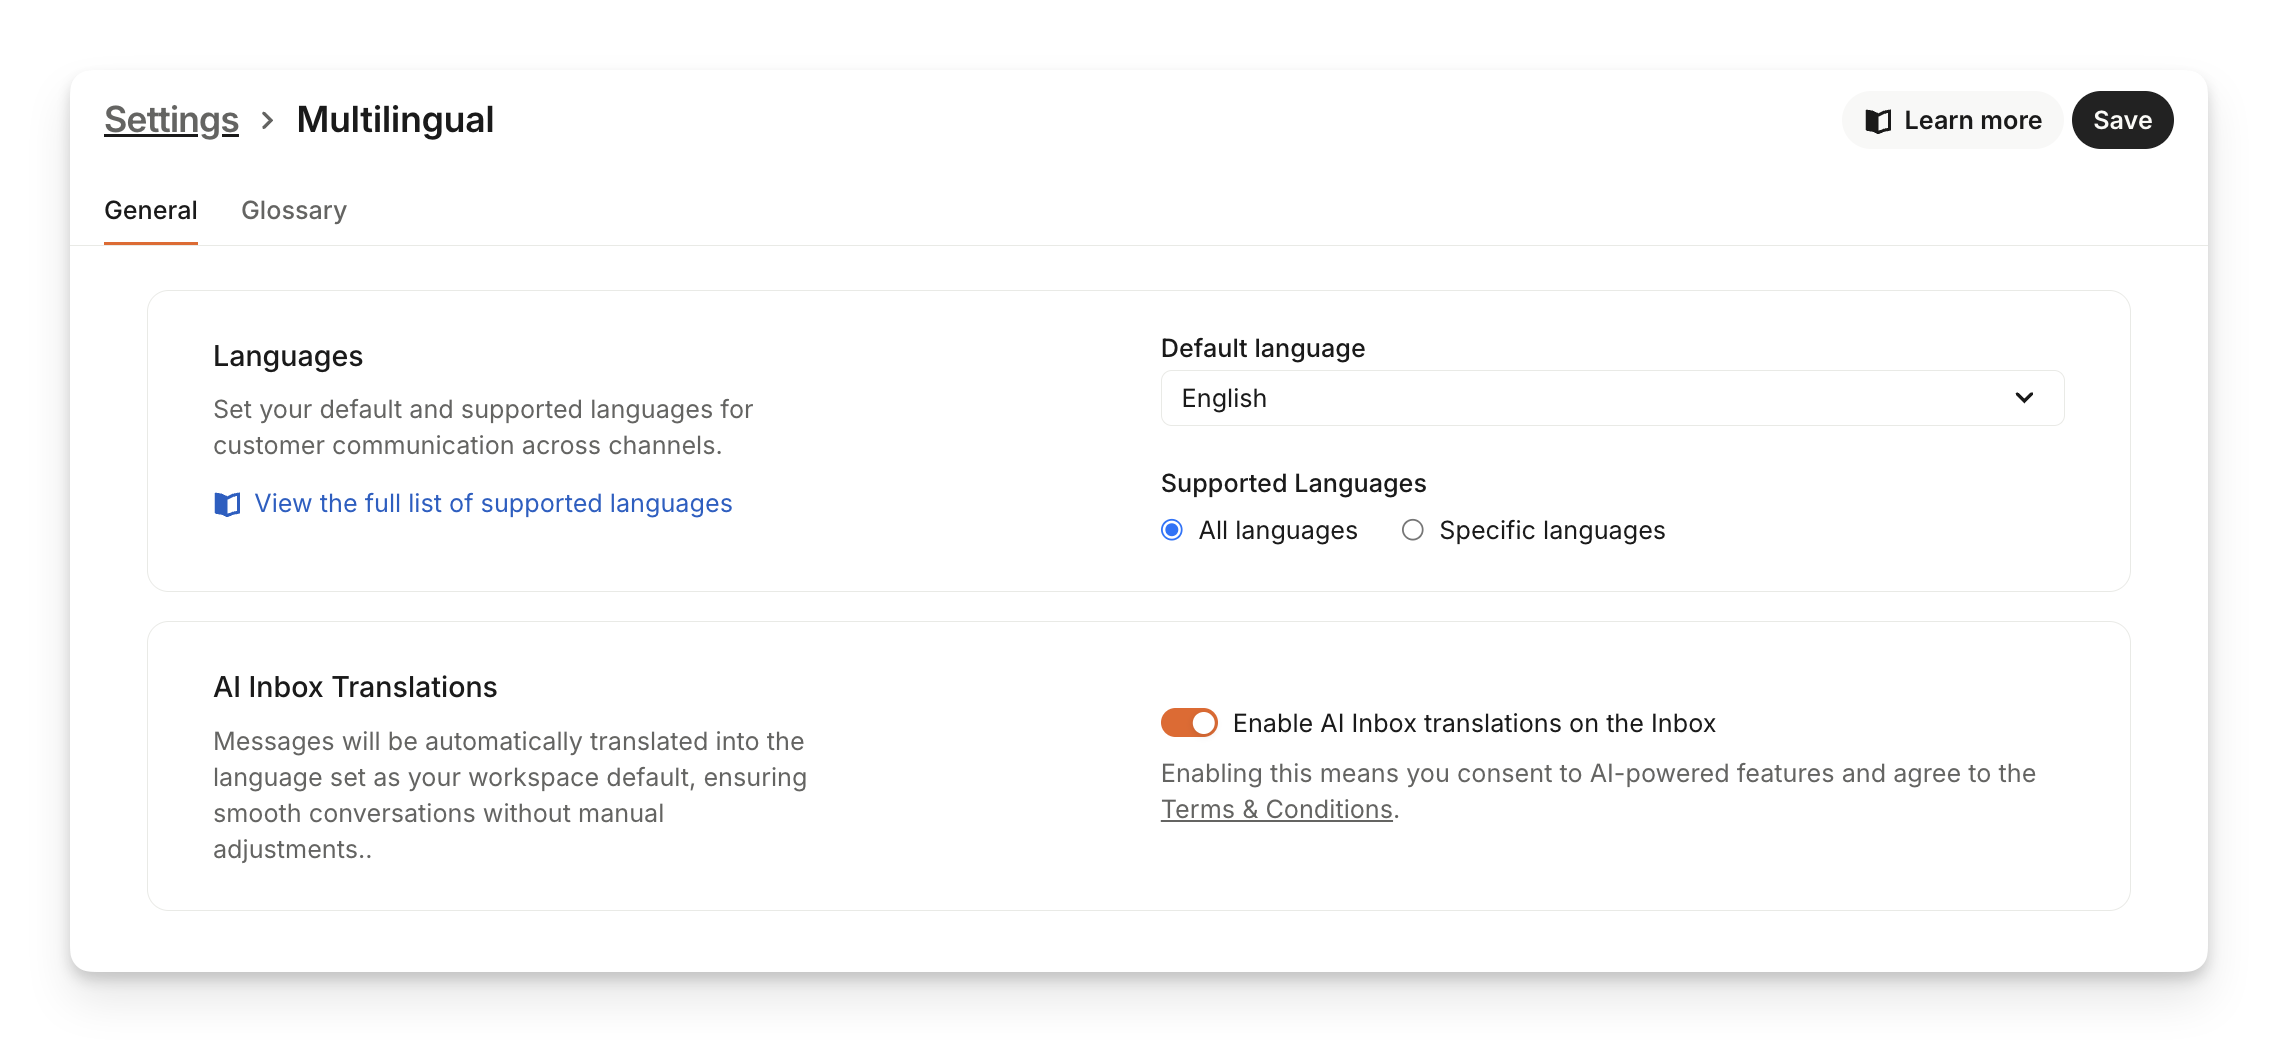
Task: Click the breadcrumb arrow after Settings
Action: pyautogui.click(x=267, y=121)
